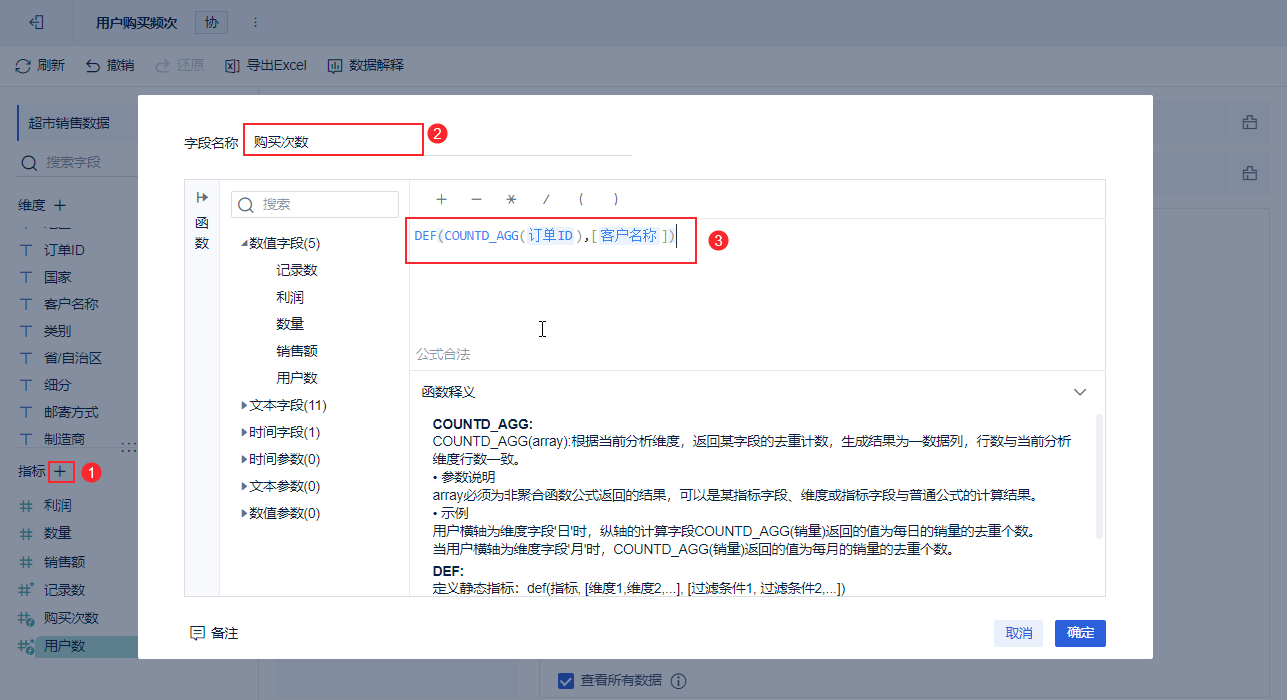Click the text-type icon of 订单ID
Screen dimensions: 1287x700
26,250
